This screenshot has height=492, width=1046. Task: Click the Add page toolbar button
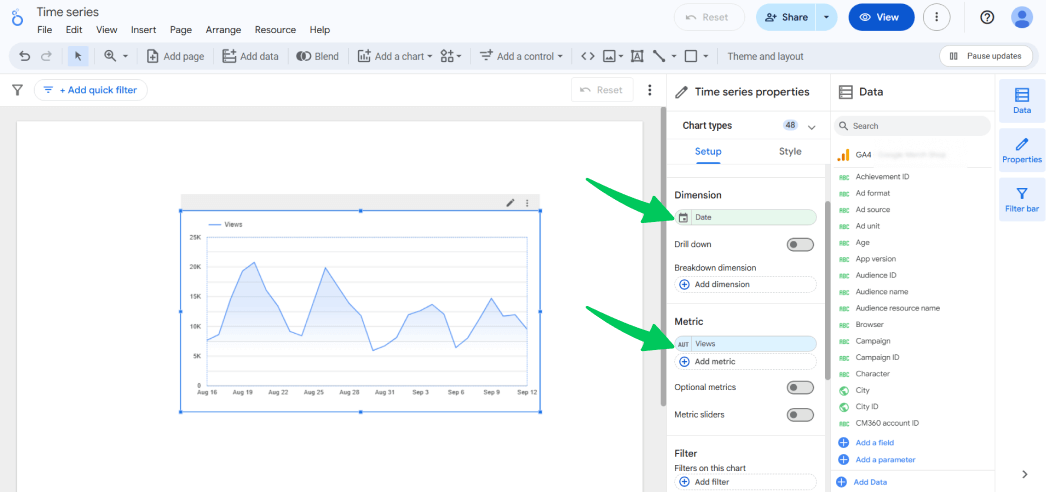coord(175,57)
